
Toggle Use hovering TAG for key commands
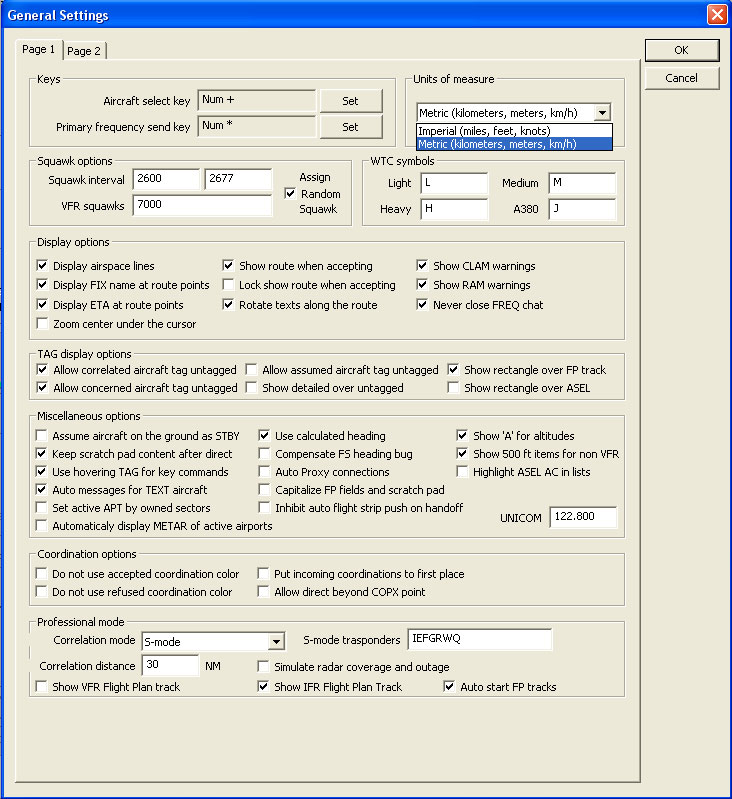(41, 471)
